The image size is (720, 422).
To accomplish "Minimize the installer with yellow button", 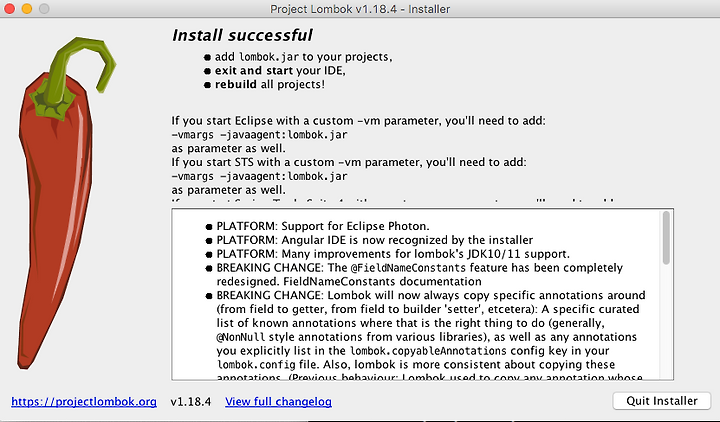I will coord(27,9).
